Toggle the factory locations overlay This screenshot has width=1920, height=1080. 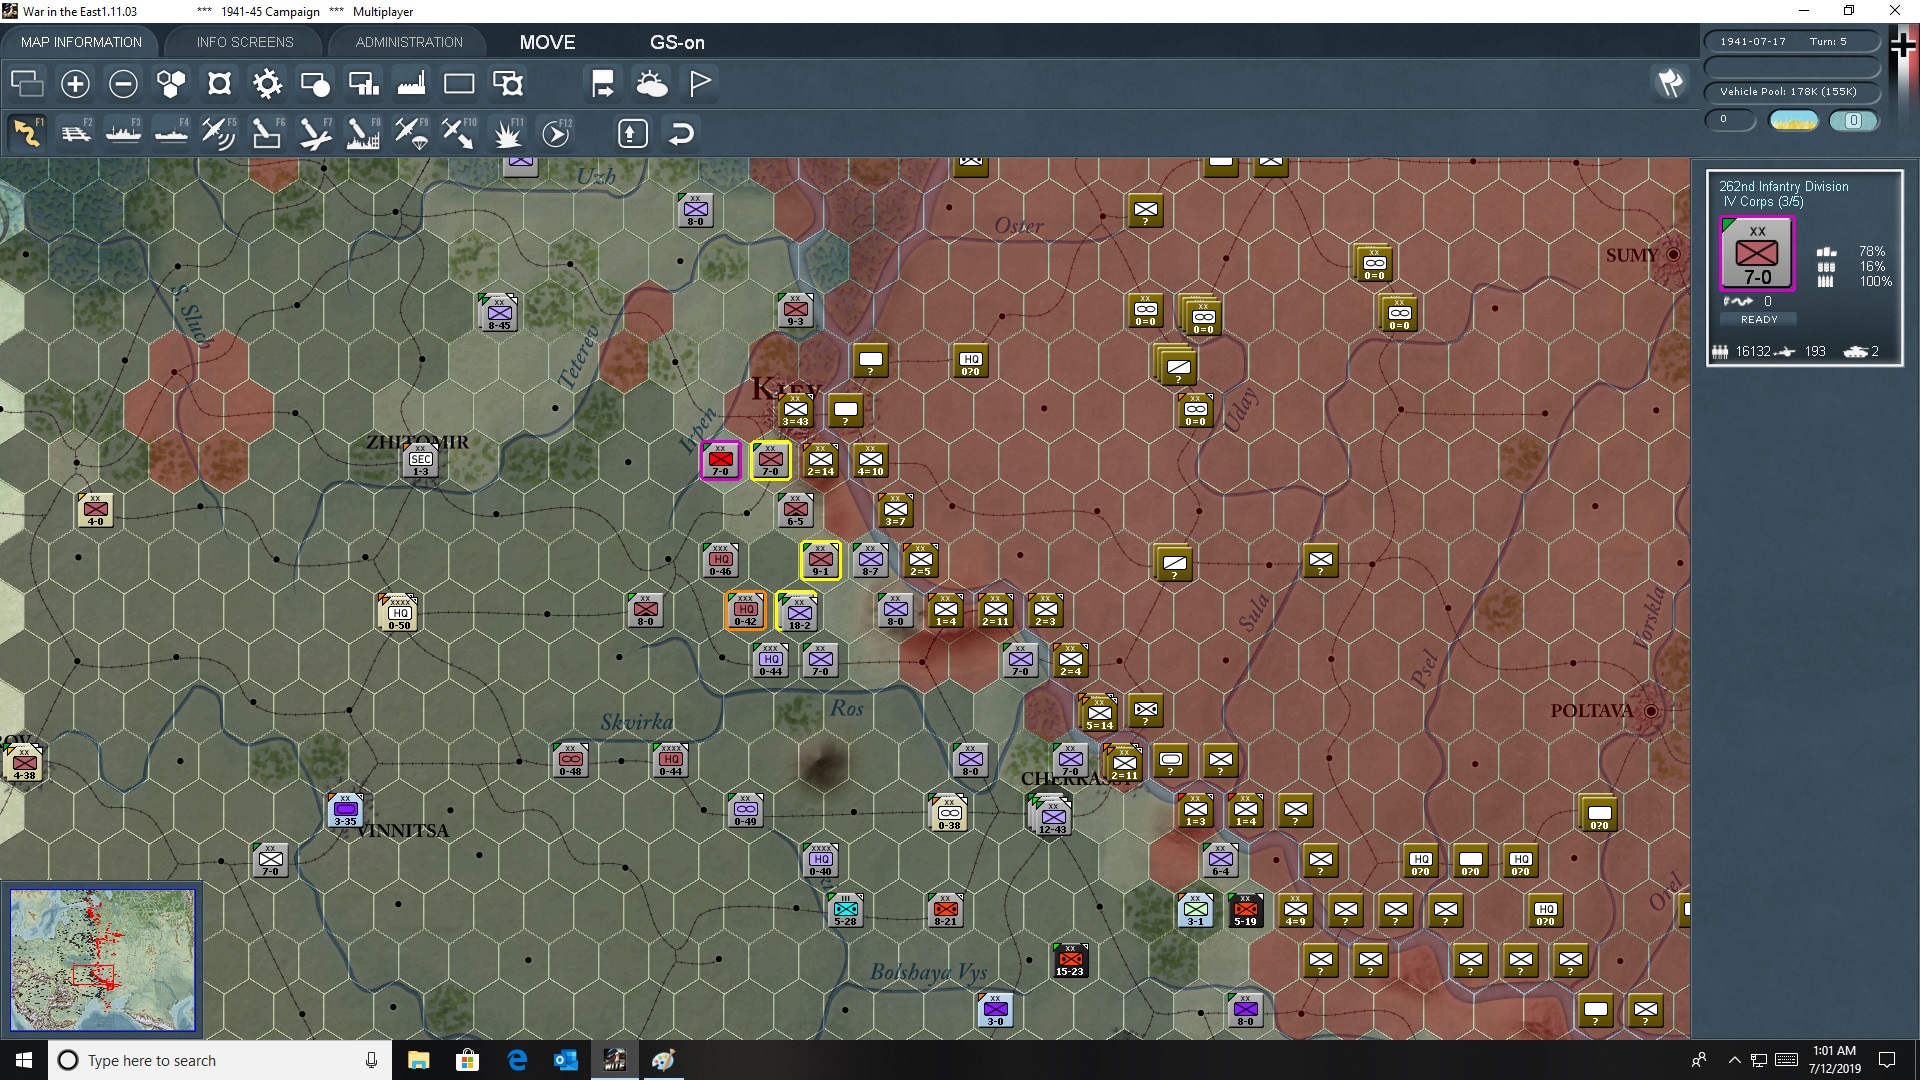(410, 84)
